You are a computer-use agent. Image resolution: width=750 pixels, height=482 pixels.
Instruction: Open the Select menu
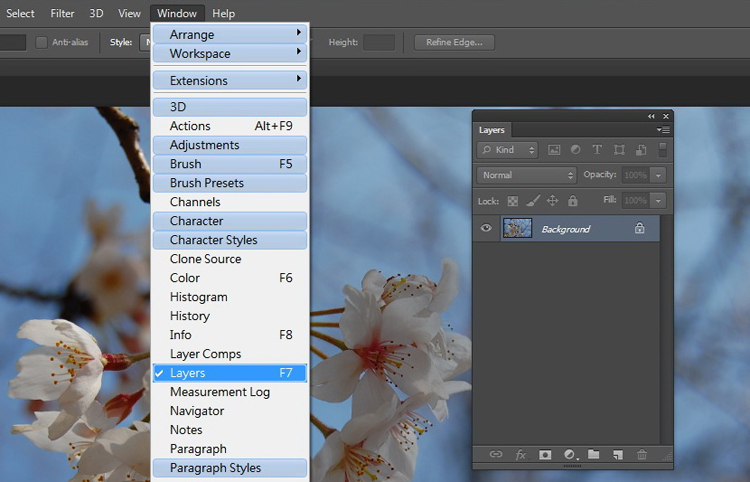[x=20, y=13]
